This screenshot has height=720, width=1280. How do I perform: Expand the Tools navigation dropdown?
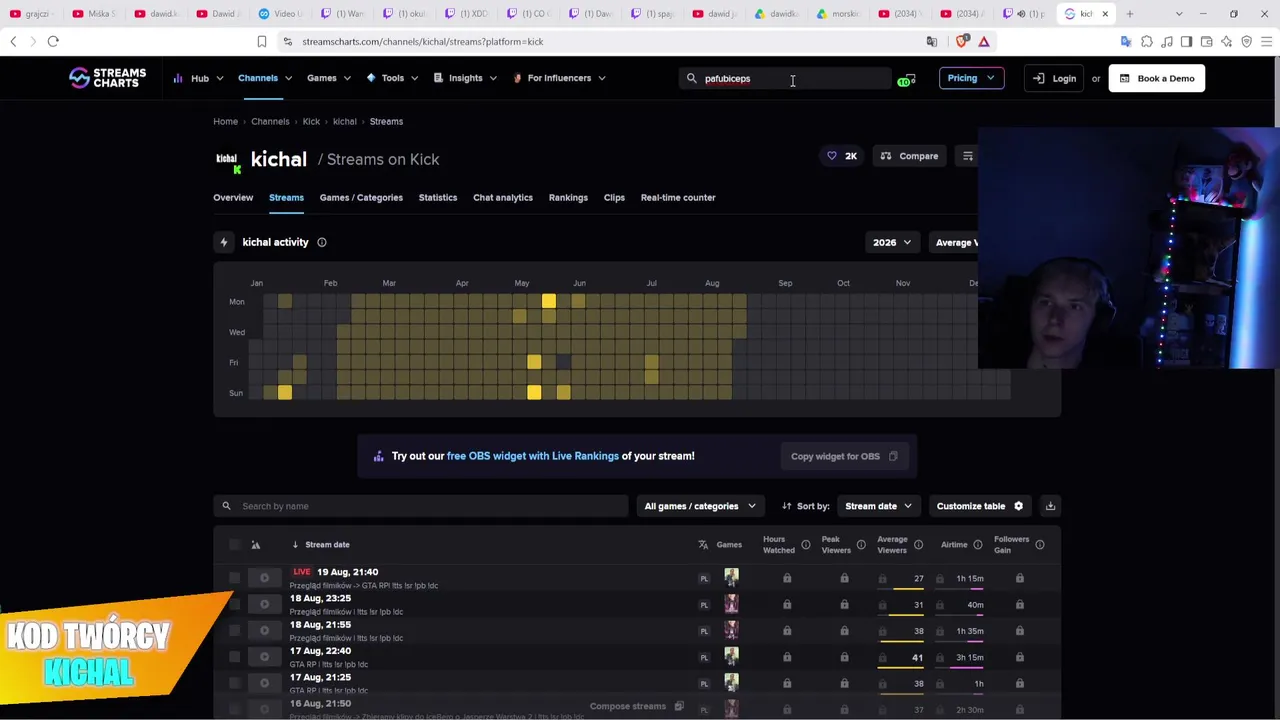tap(393, 78)
